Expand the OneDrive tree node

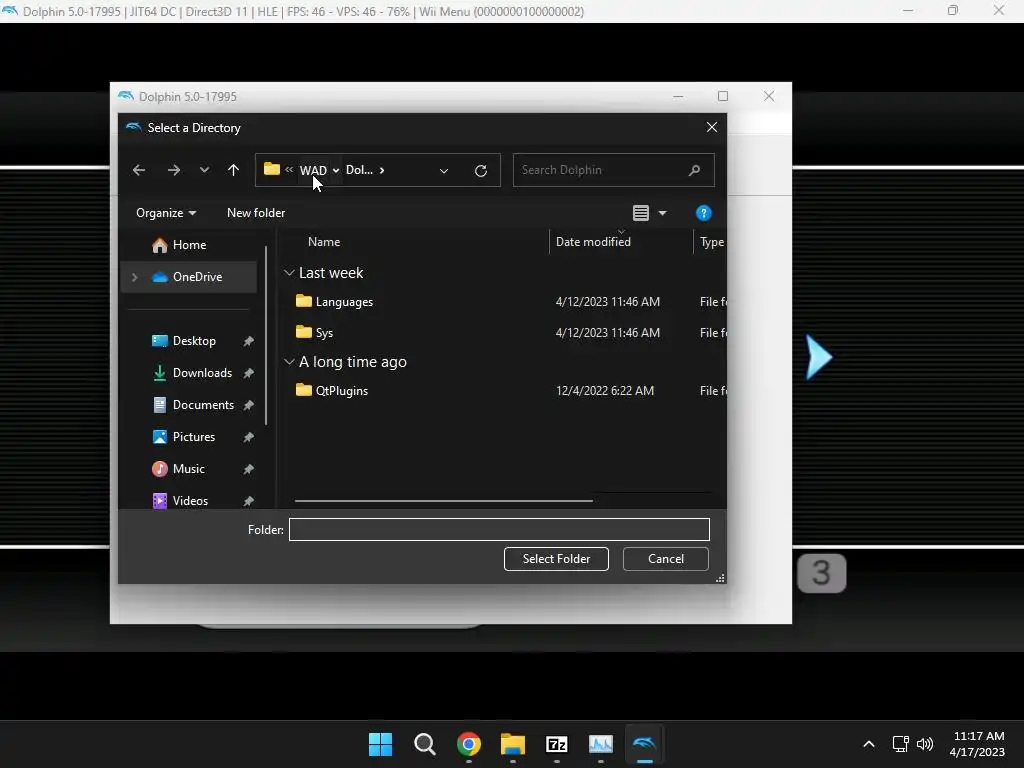135,277
